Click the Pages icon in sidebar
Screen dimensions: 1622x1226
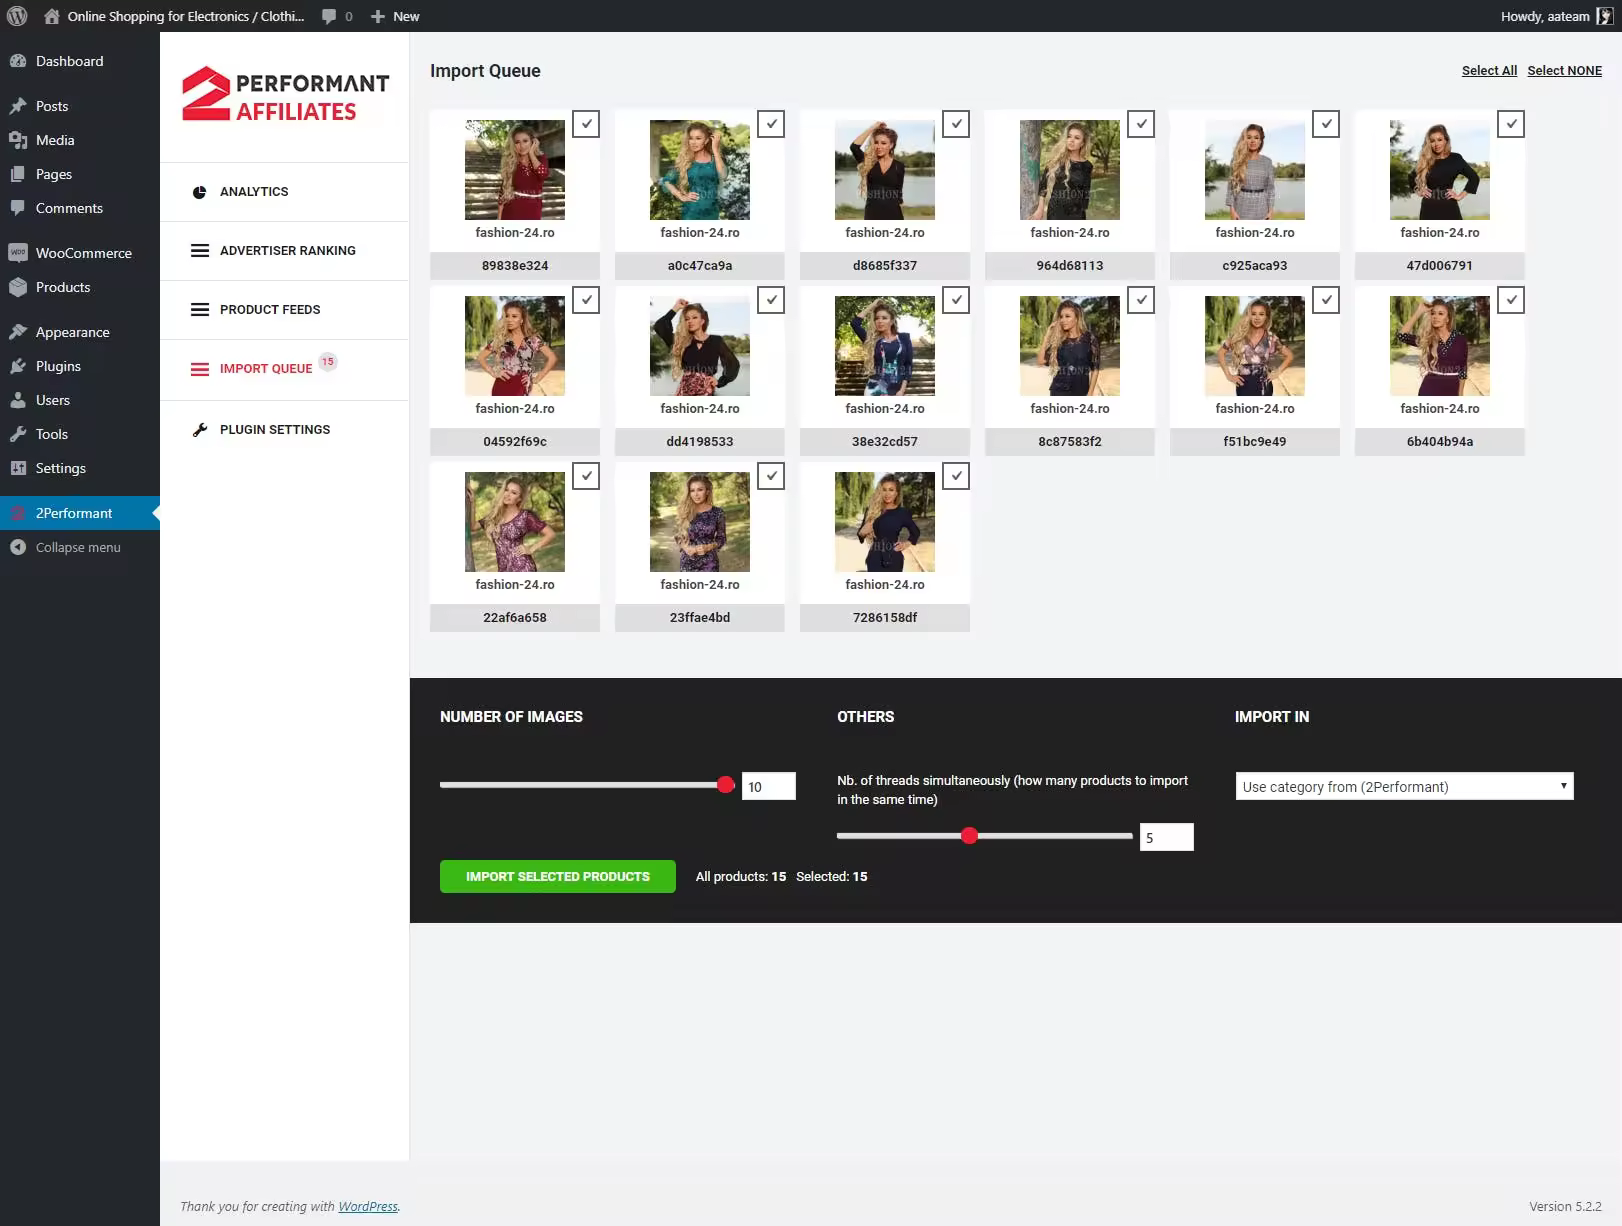(x=18, y=174)
